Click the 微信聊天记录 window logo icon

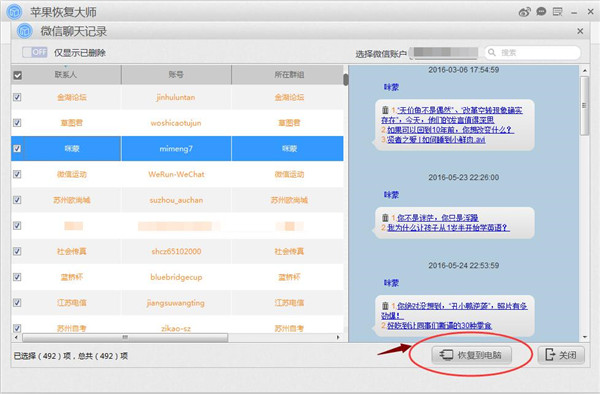coord(25,31)
